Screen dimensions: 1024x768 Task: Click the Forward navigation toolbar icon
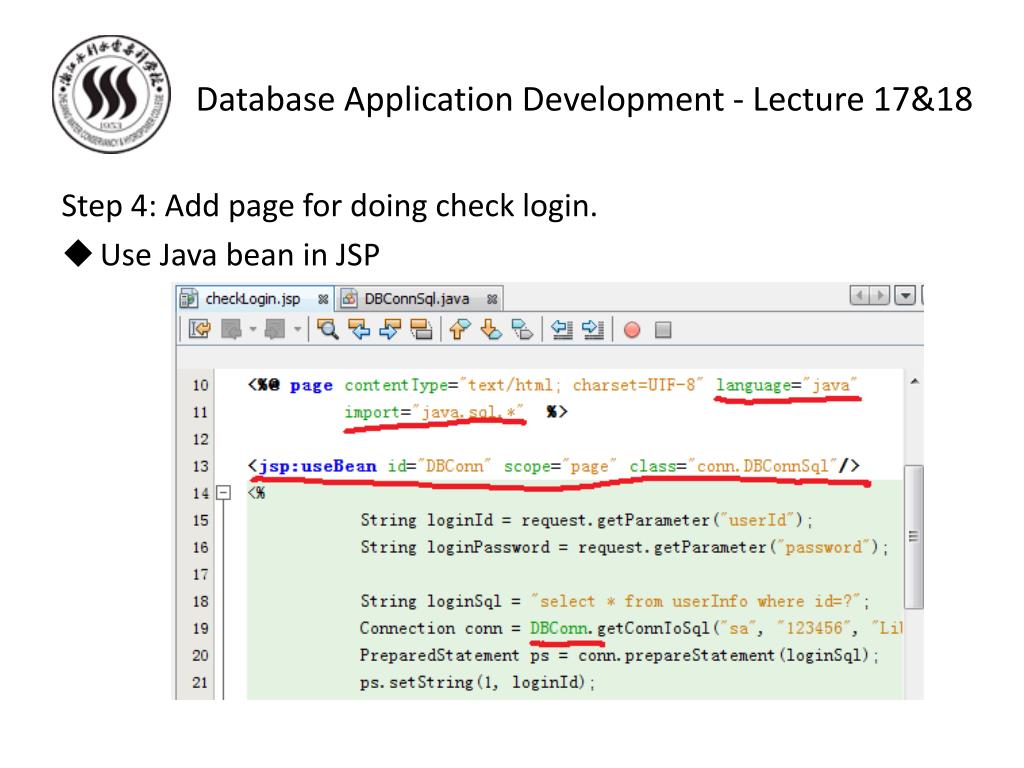[x=274, y=329]
